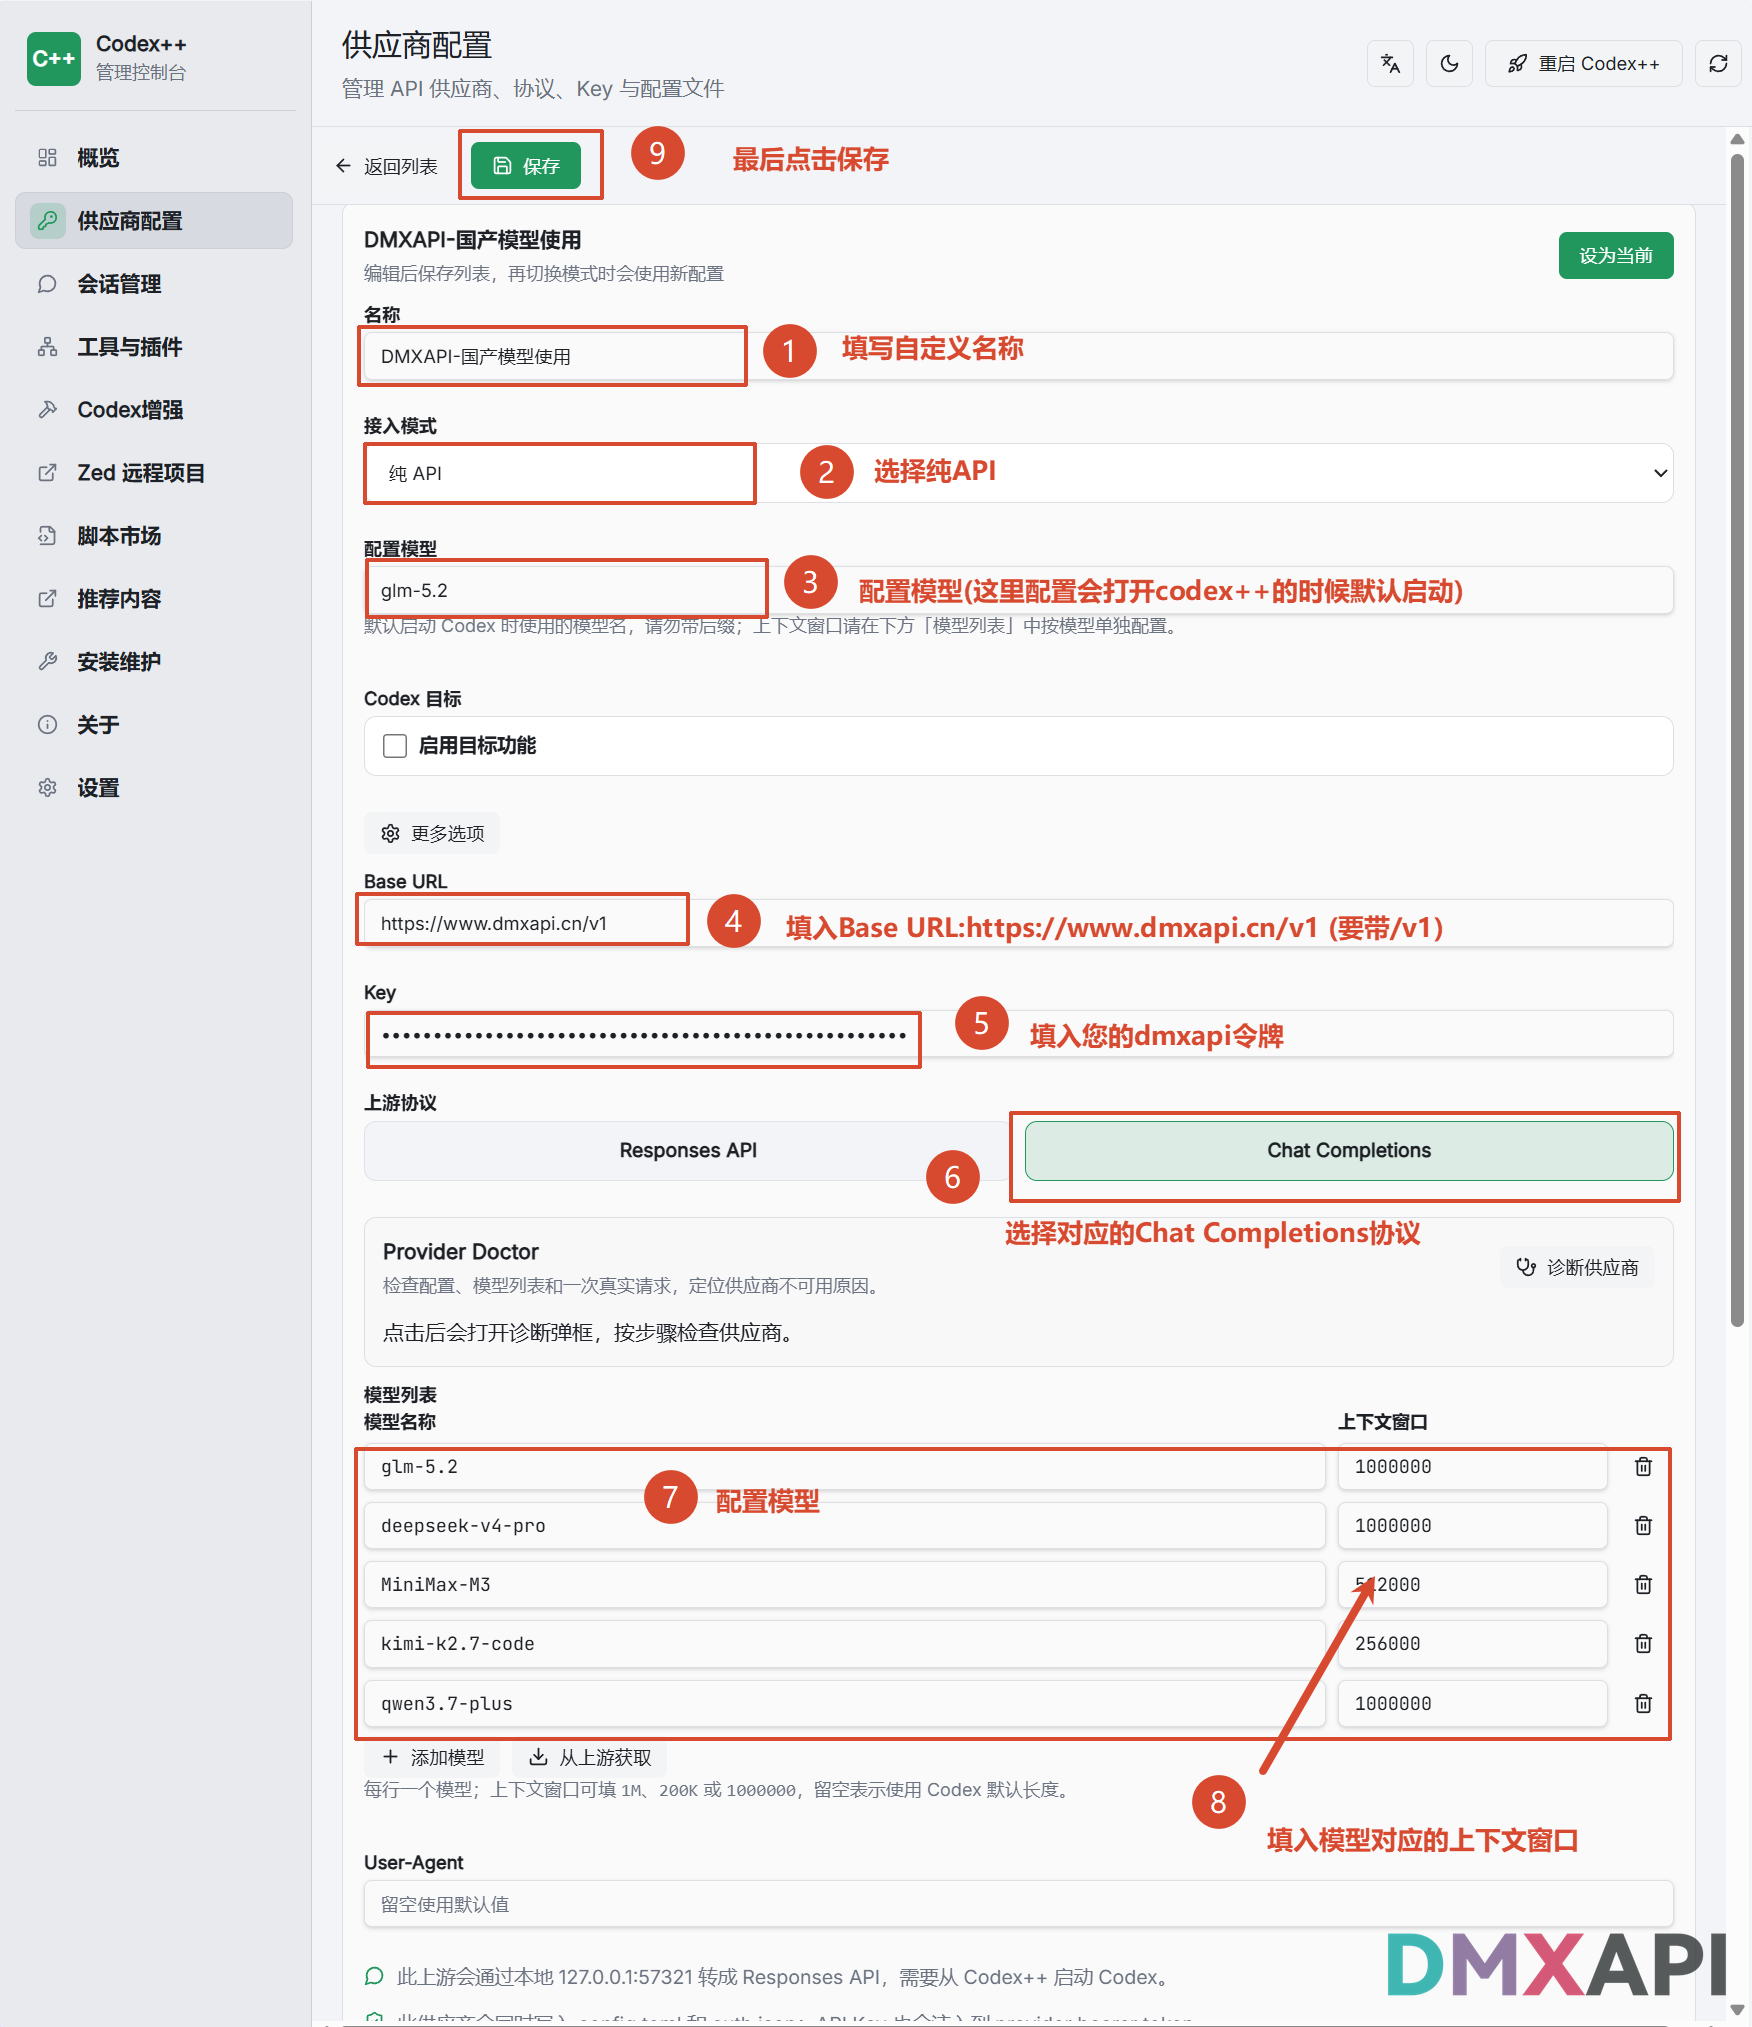Edit the glm-5.2 model name field

tap(844, 1467)
